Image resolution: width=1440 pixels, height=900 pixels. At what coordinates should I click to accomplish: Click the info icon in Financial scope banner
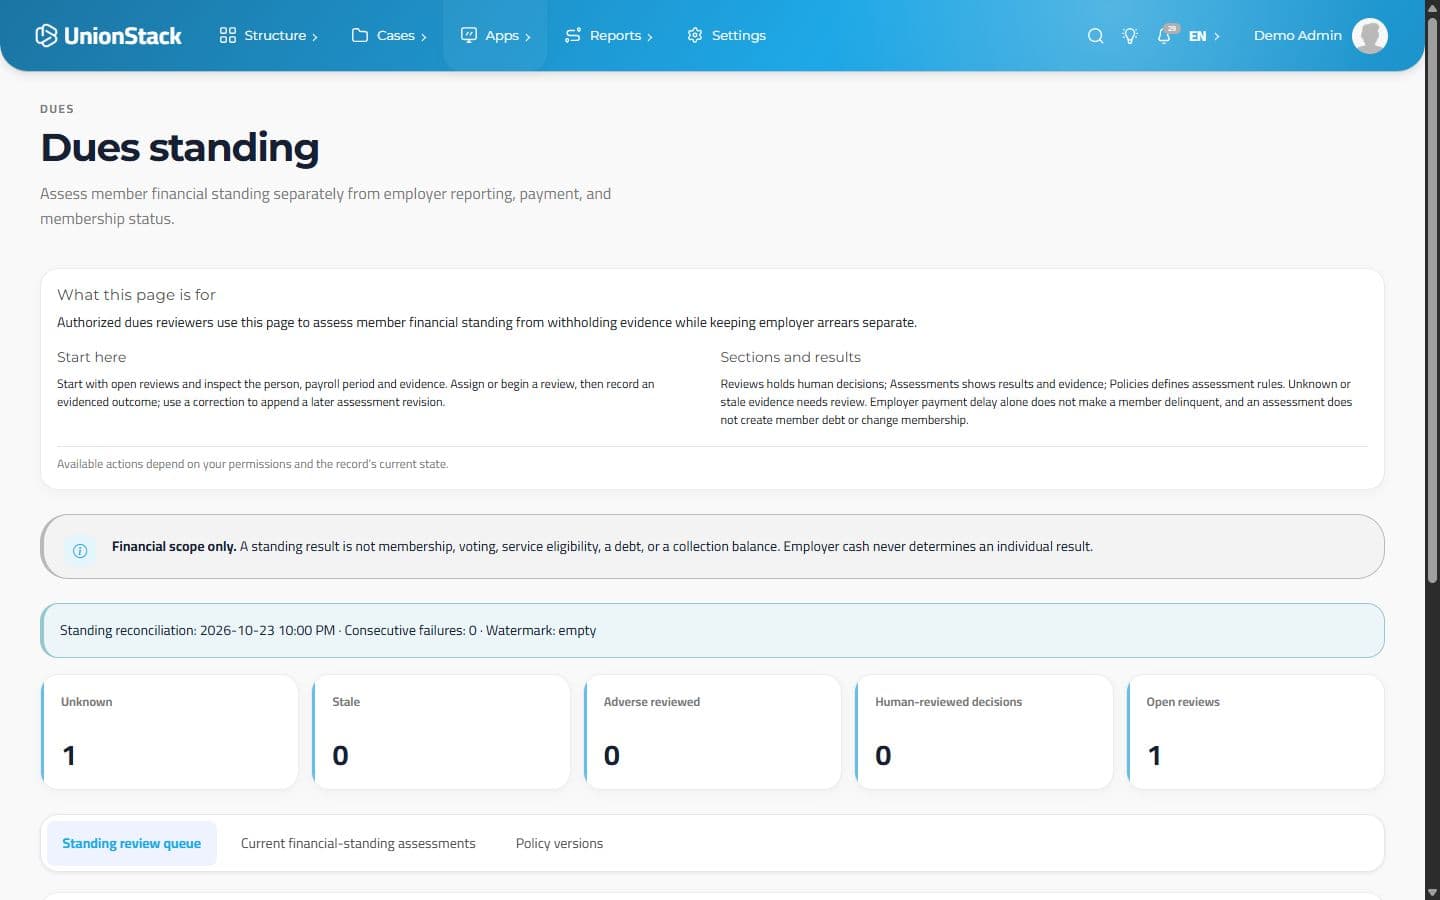[80, 550]
